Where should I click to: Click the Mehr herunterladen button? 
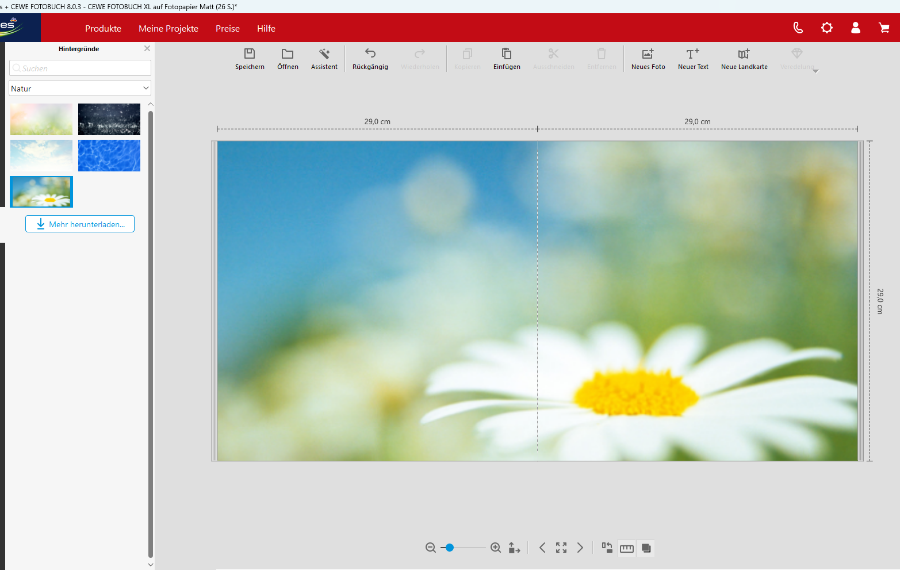click(80, 224)
